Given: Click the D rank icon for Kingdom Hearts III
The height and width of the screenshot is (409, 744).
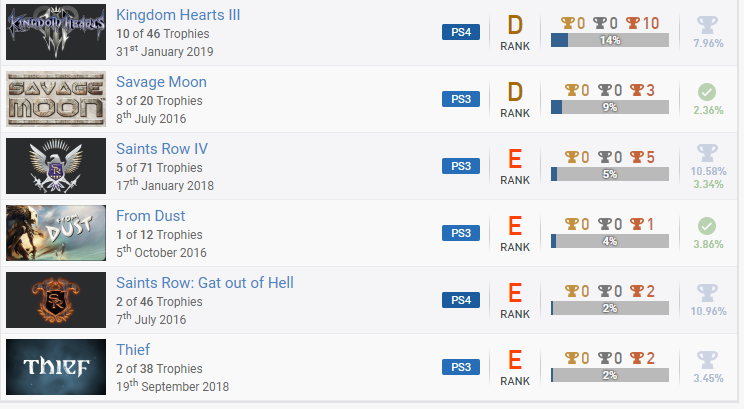Looking at the screenshot, I should click(x=515, y=25).
